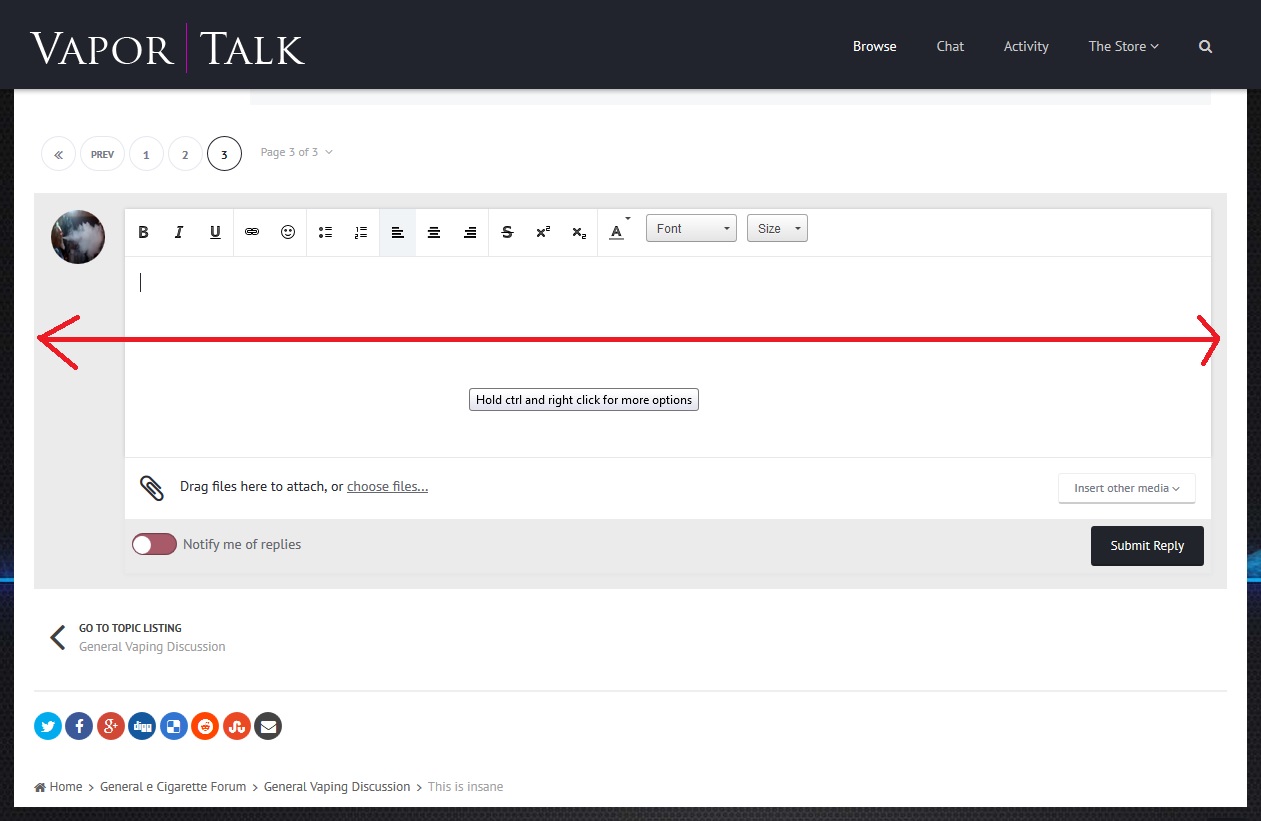
Task: Open the Font dropdown
Action: click(x=691, y=229)
